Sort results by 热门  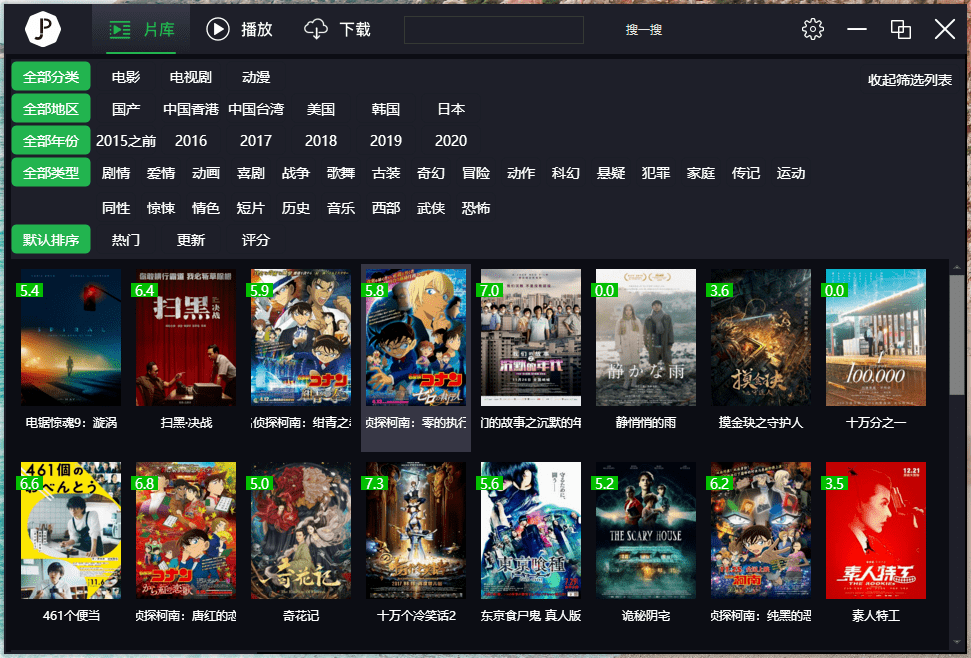[127, 239]
